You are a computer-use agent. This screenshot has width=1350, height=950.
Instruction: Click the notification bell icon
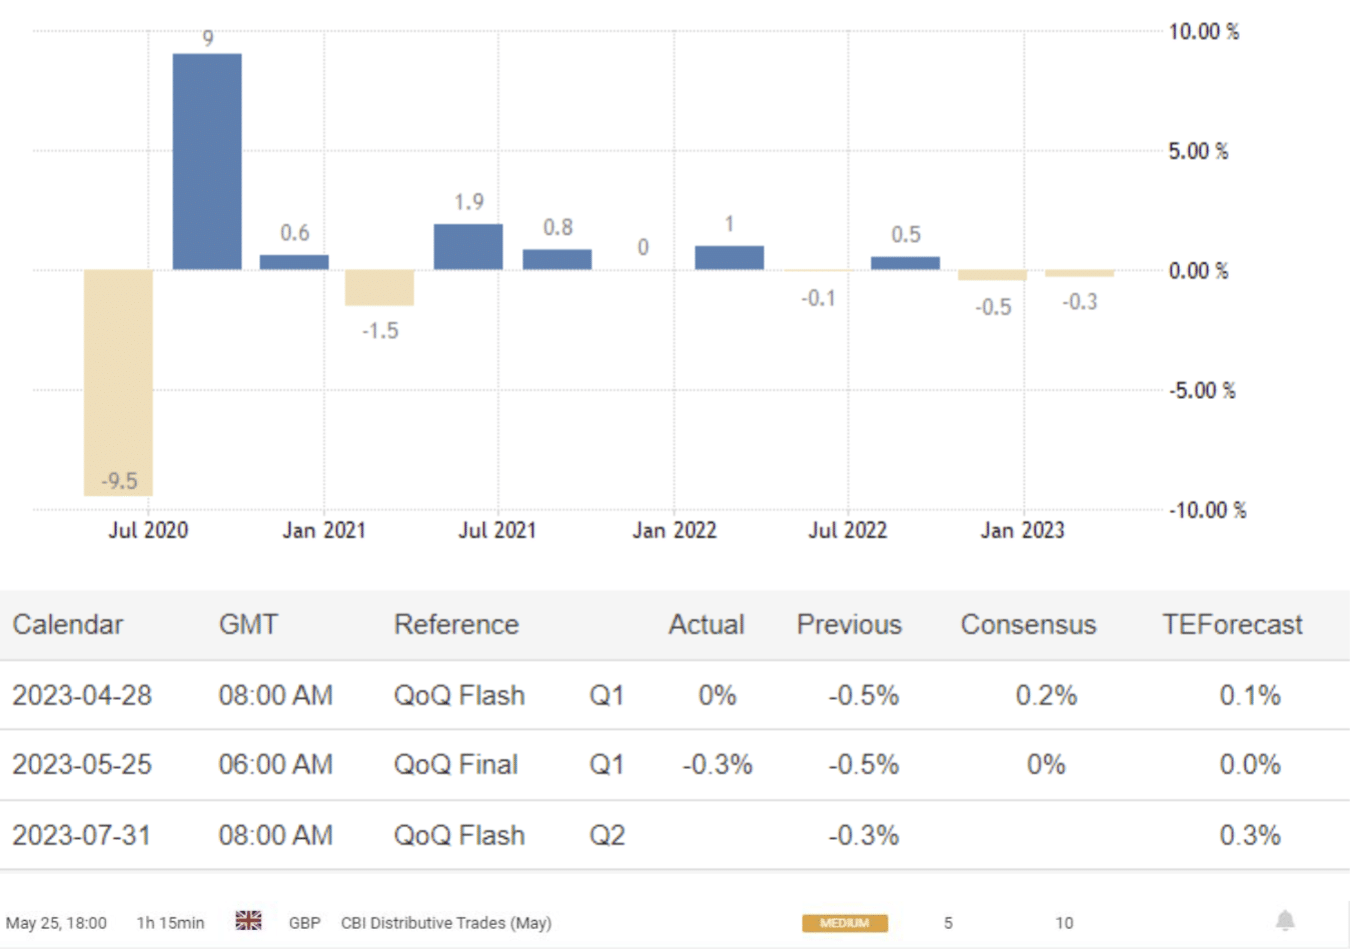[1285, 920]
